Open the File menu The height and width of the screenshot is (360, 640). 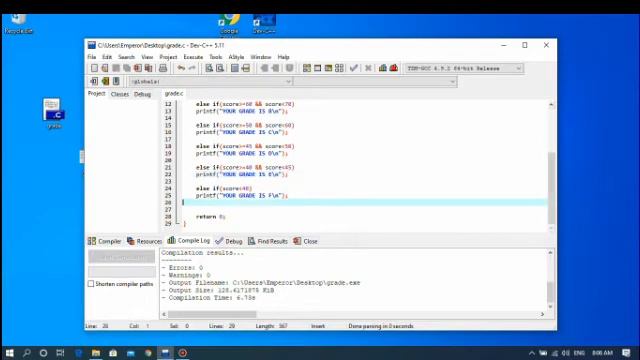coord(92,57)
